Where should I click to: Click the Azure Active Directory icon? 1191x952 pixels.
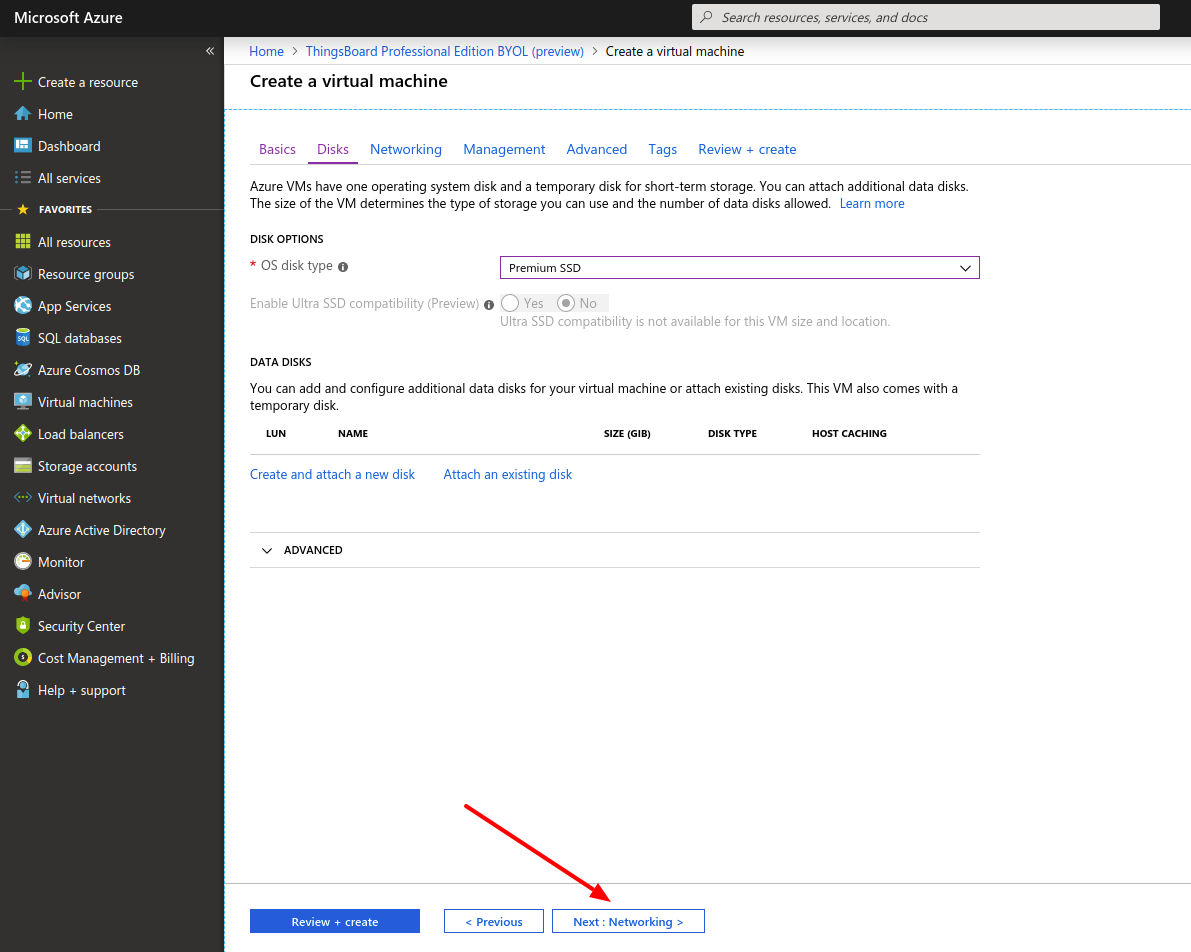click(23, 530)
